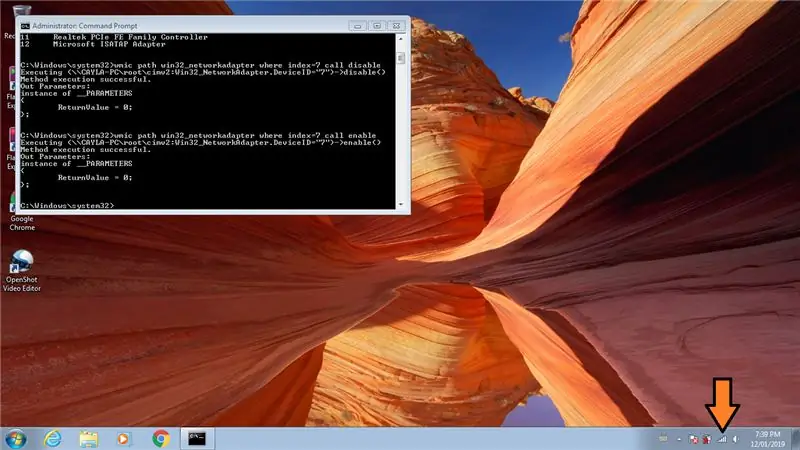
Task: Click the Command Prompt scrollbar up arrow
Action: 401,38
